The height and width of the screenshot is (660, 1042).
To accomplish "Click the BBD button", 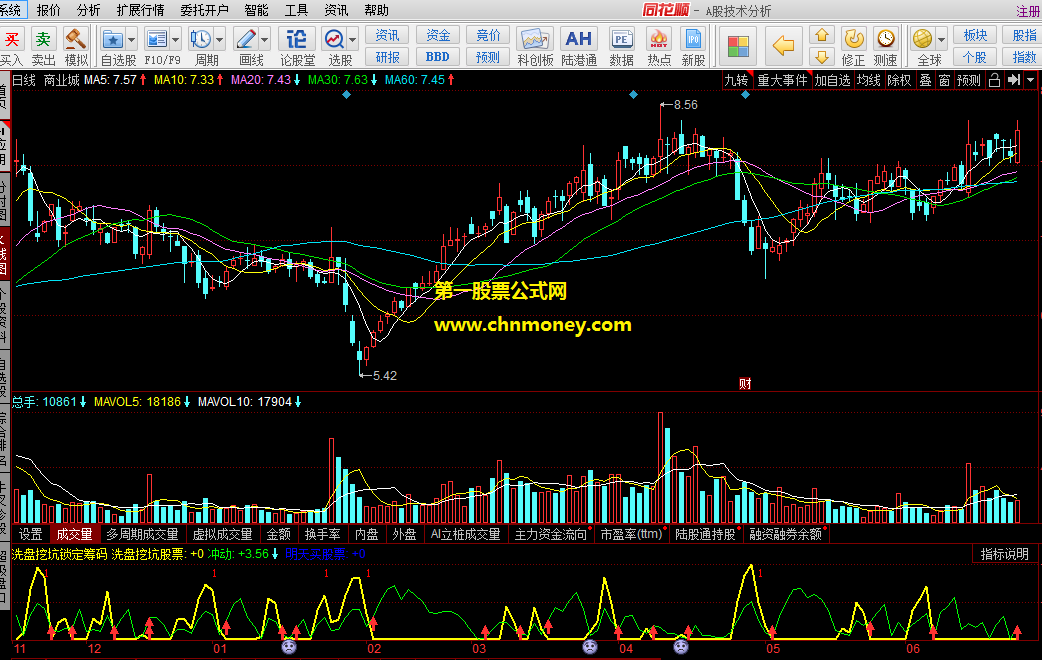I will (x=437, y=57).
